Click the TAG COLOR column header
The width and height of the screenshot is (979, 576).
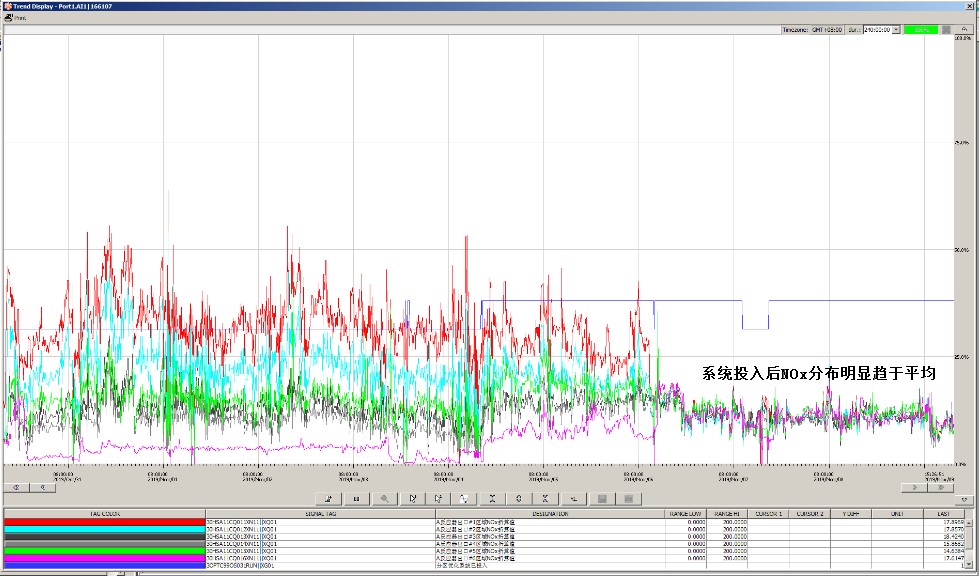[104, 514]
